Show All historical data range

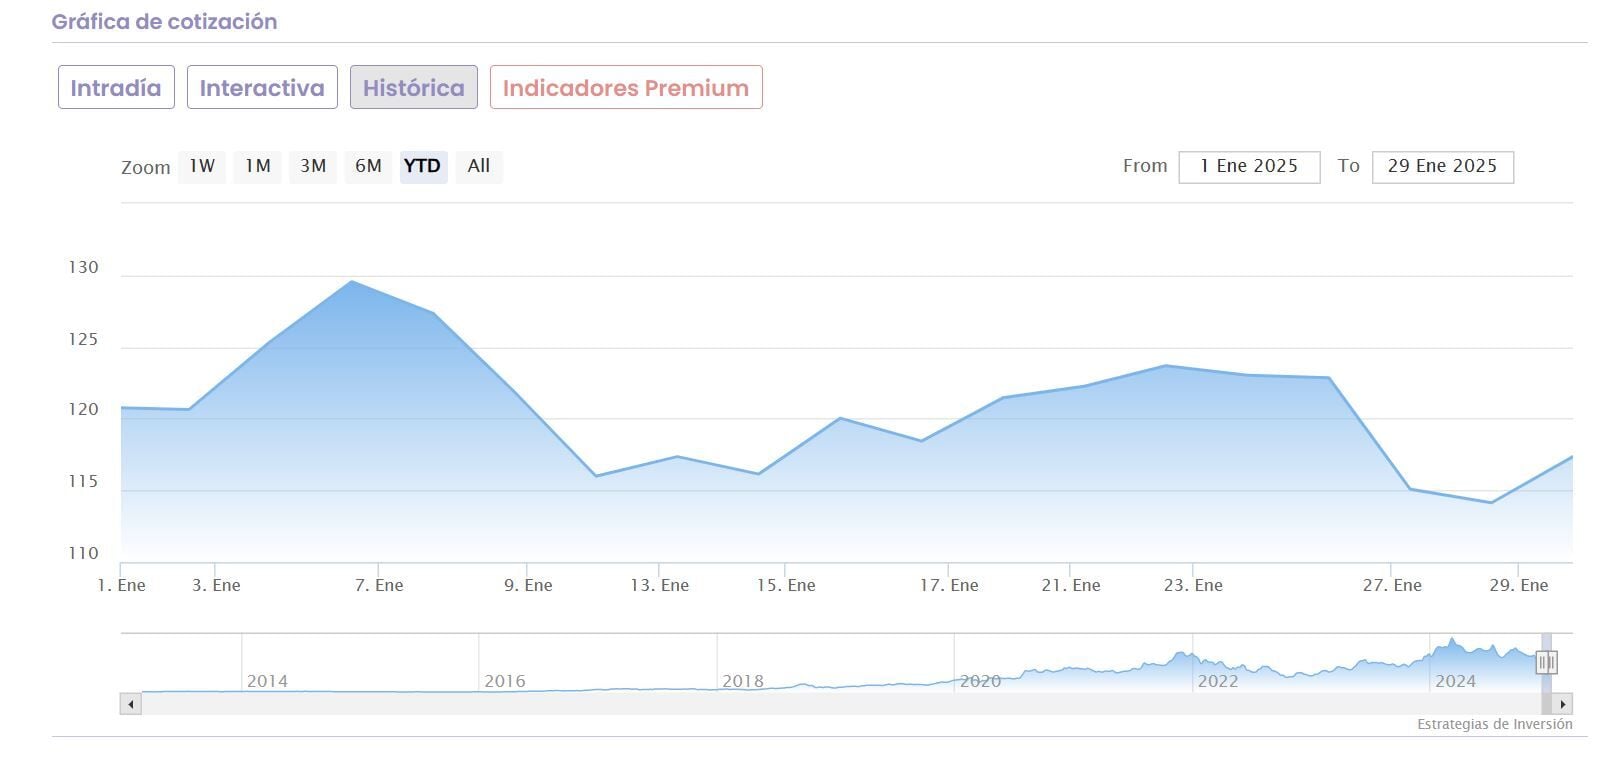[x=479, y=166]
